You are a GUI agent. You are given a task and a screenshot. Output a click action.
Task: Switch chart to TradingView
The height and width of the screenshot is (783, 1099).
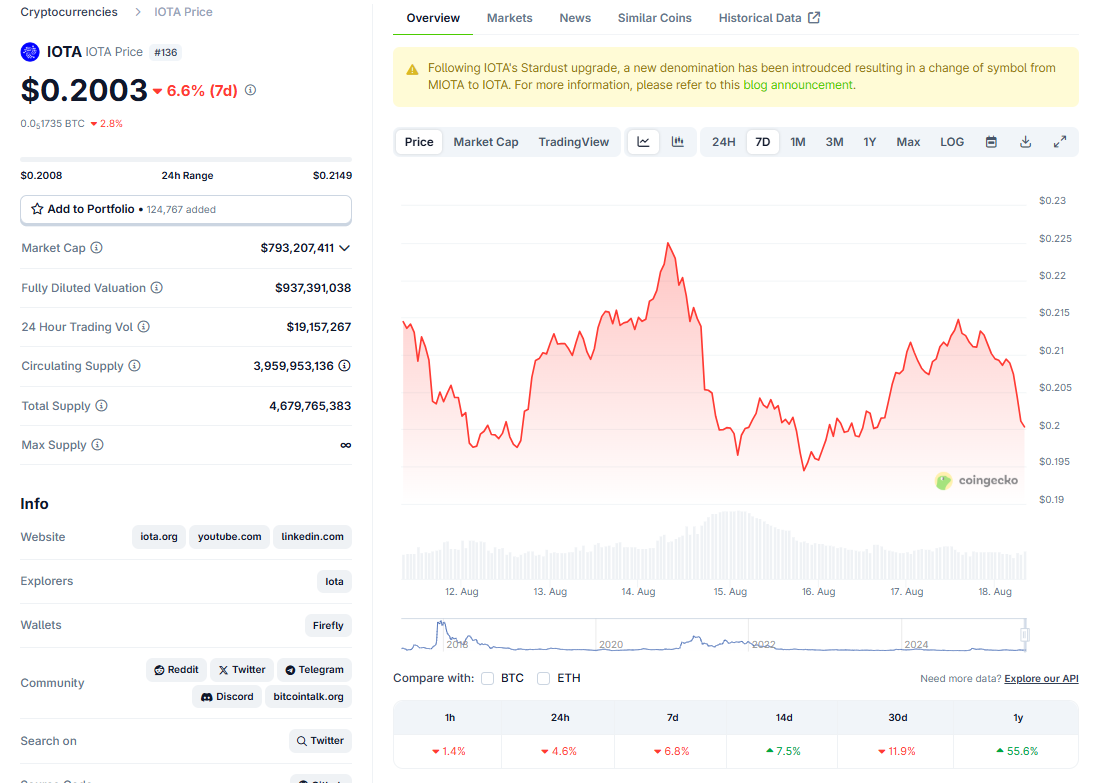(x=573, y=142)
